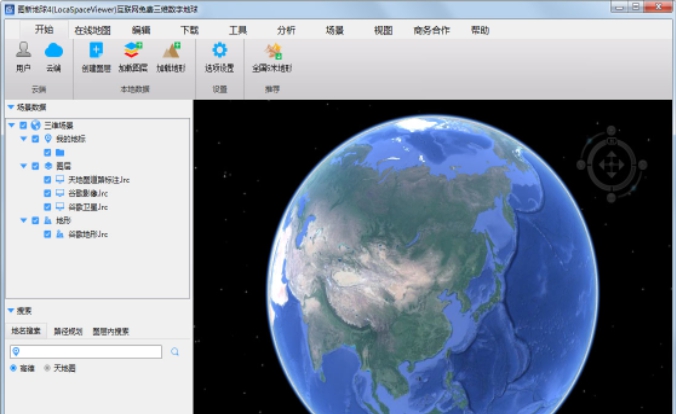Collapse the 地形 tree node arrow

[24, 220]
